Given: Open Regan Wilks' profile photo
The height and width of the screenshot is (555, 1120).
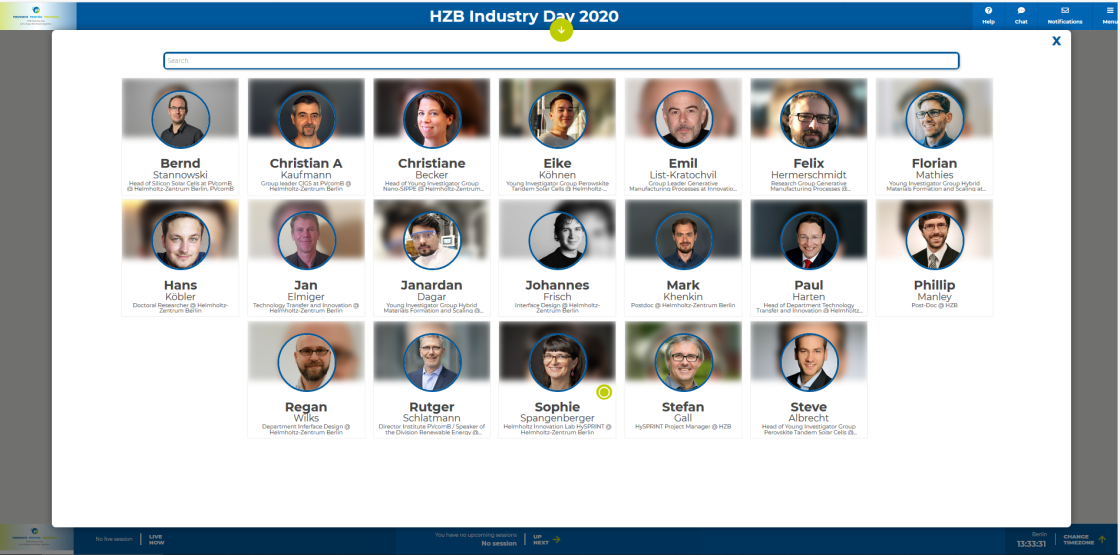Looking at the screenshot, I should [x=306, y=363].
